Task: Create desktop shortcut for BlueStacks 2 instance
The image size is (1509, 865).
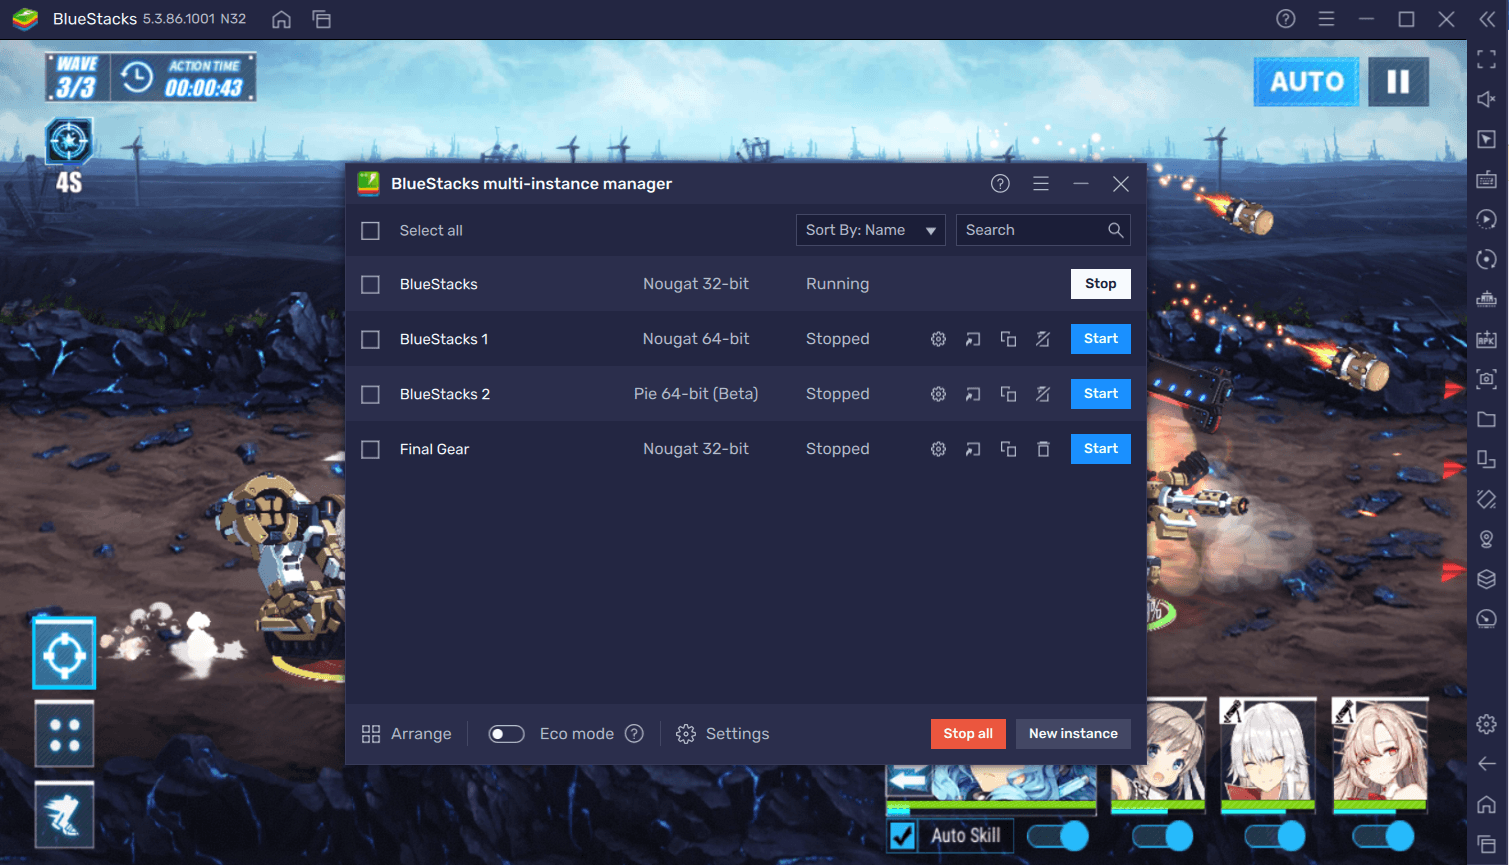Action: (973, 394)
